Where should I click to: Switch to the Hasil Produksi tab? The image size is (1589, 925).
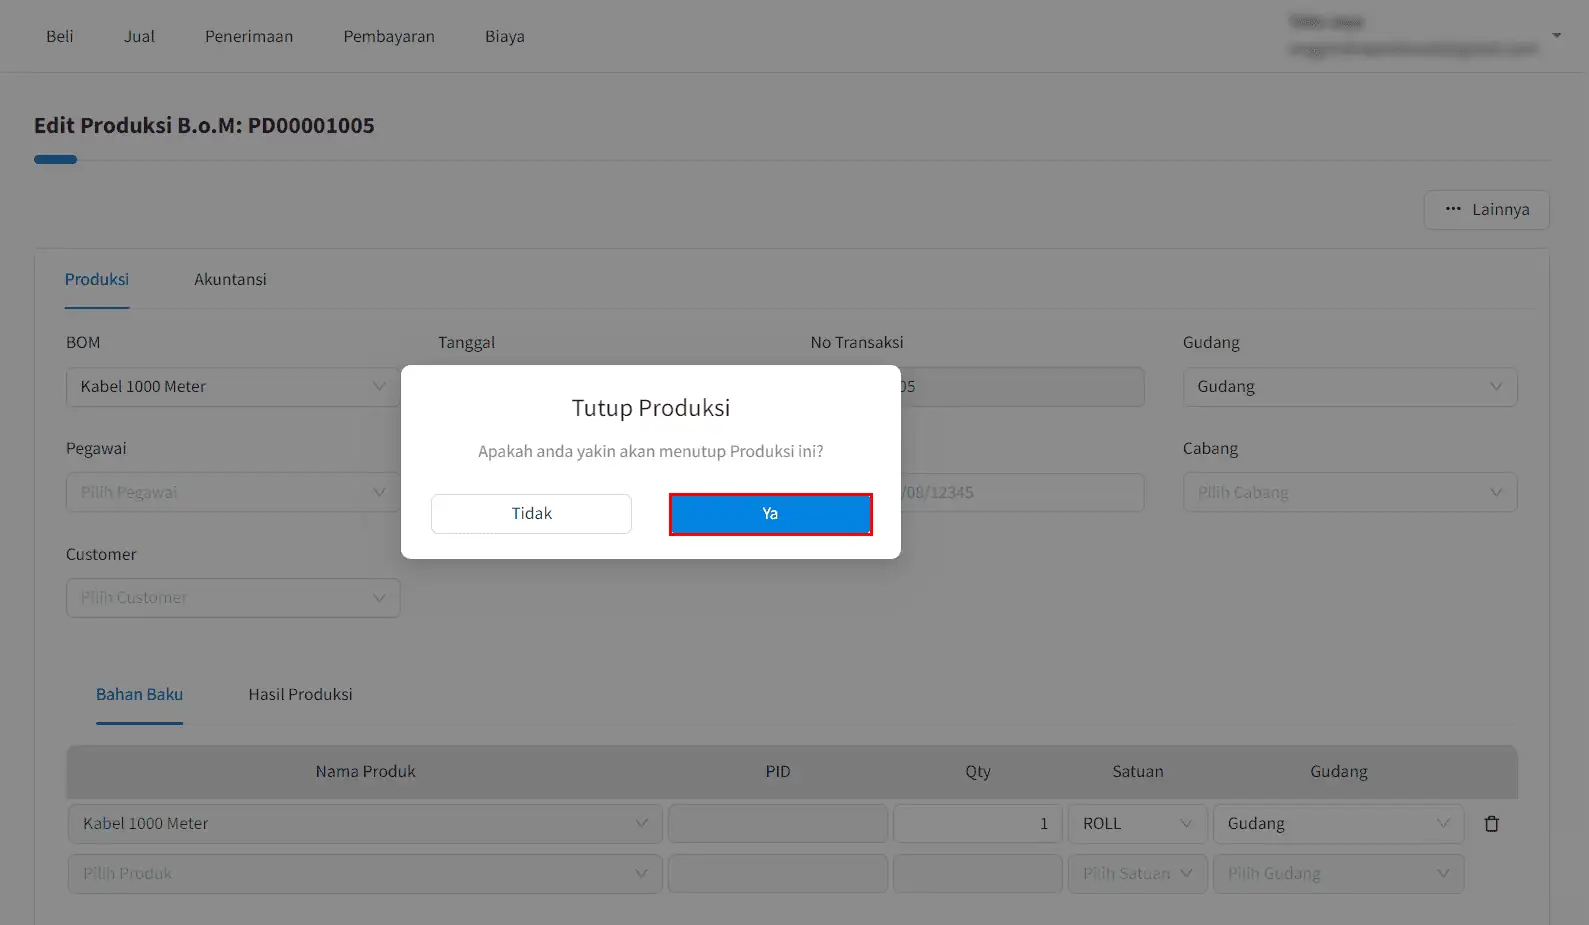[x=300, y=695]
